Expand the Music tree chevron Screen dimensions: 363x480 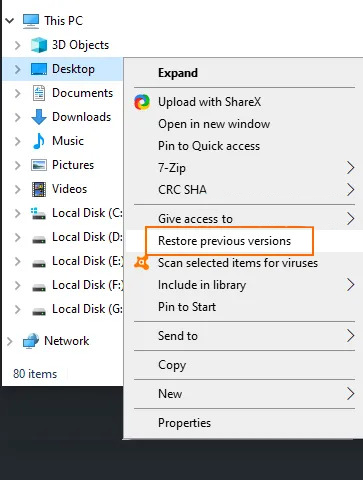click(x=18, y=141)
